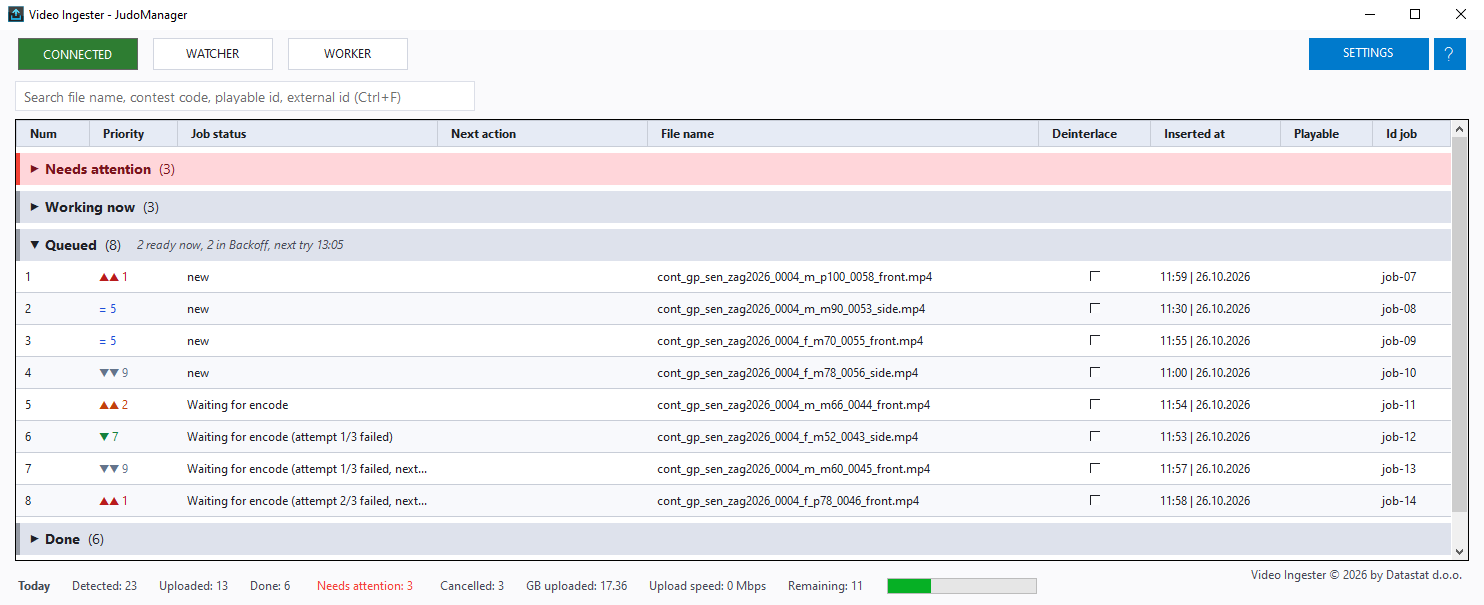
Task: Click the blue equals priority icon for job-09
Action: point(102,341)
